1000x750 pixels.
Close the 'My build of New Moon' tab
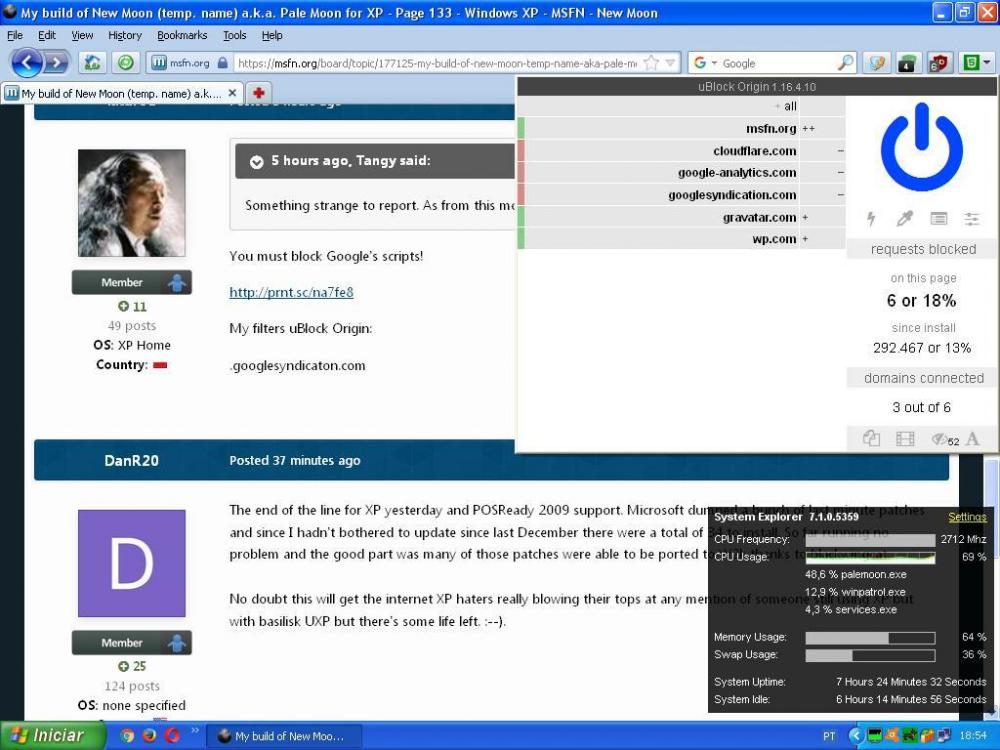coord(232,93)
